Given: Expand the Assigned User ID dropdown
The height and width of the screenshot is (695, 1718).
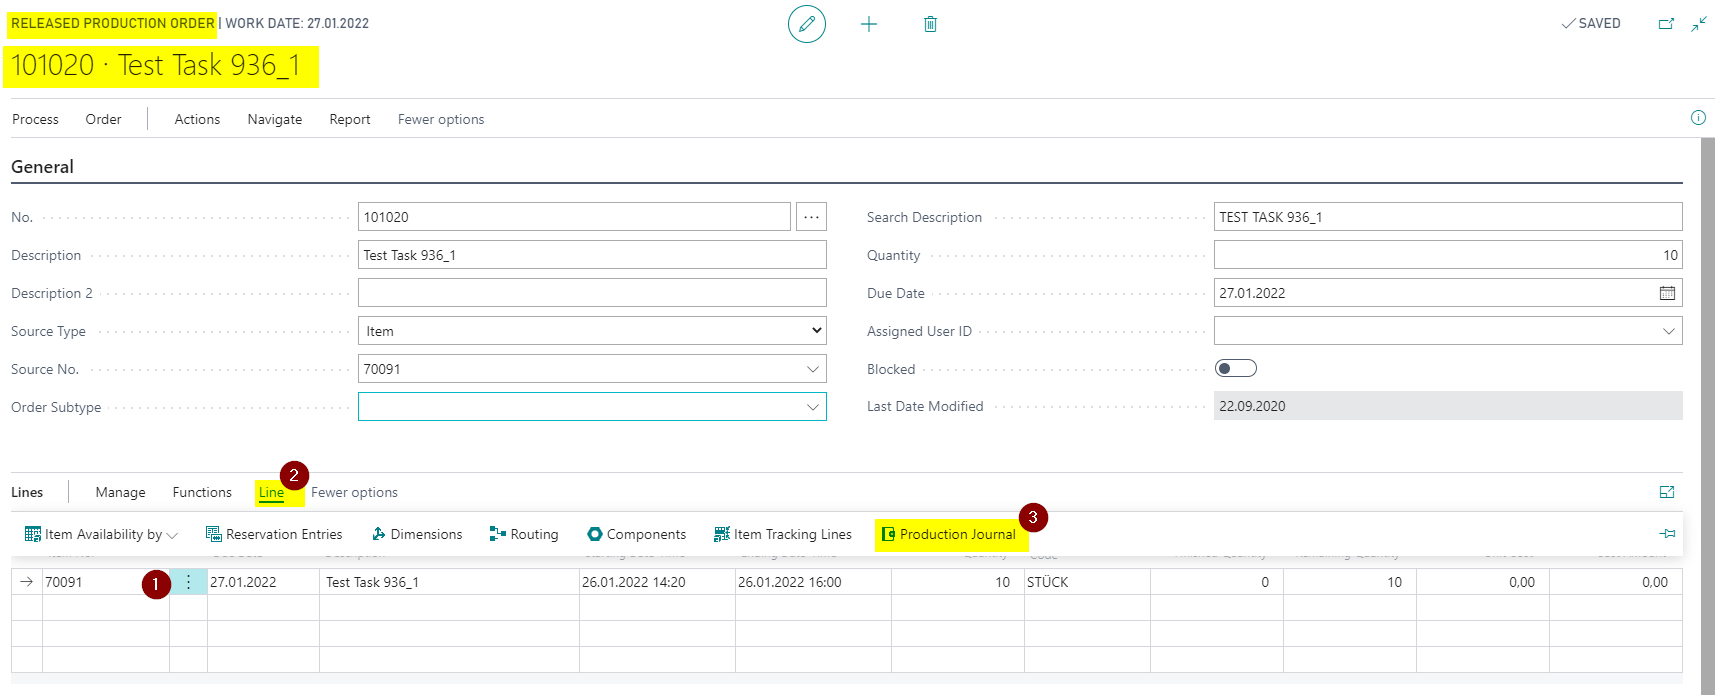Looking at the screenshot, I should [1668, 331].
